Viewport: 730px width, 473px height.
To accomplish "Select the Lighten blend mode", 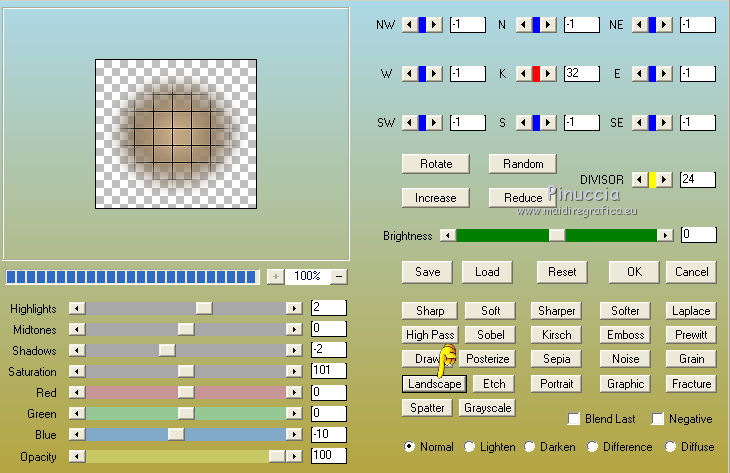I will (471, 447).
